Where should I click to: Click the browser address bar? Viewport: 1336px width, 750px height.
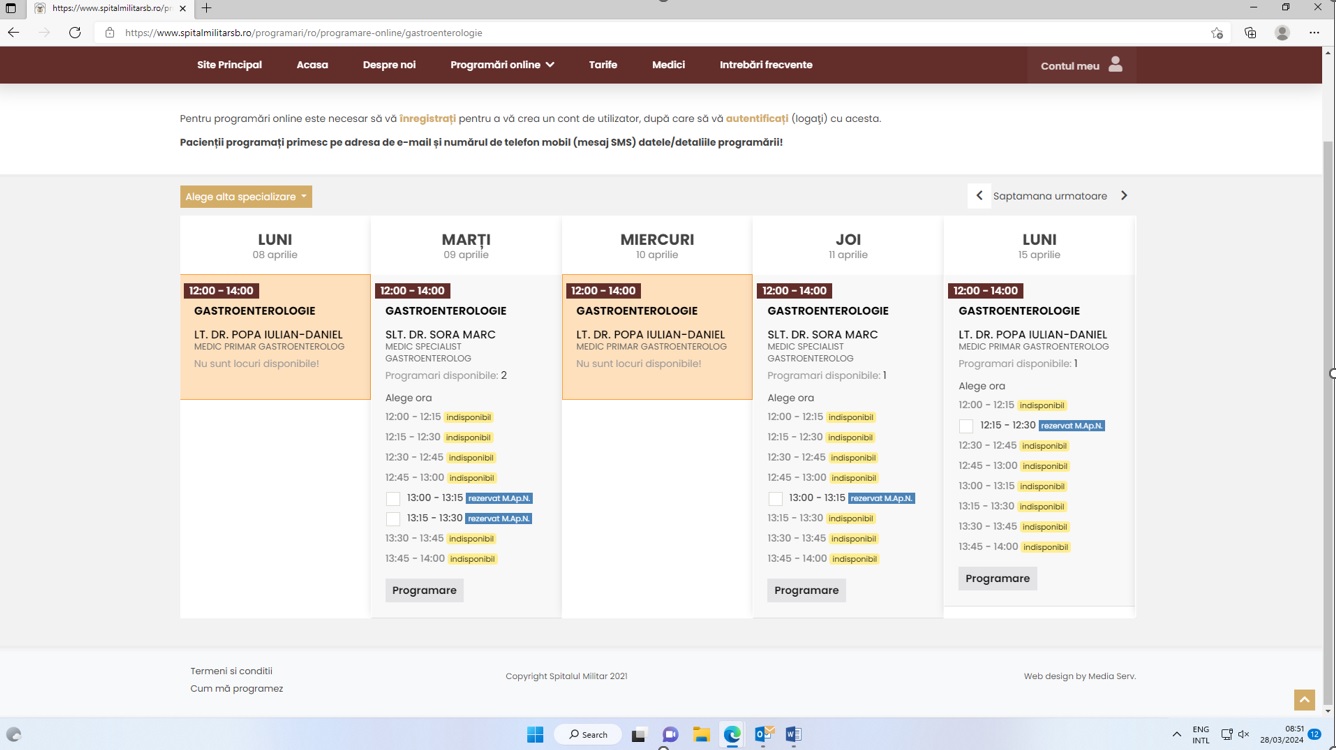pos(600,33)
